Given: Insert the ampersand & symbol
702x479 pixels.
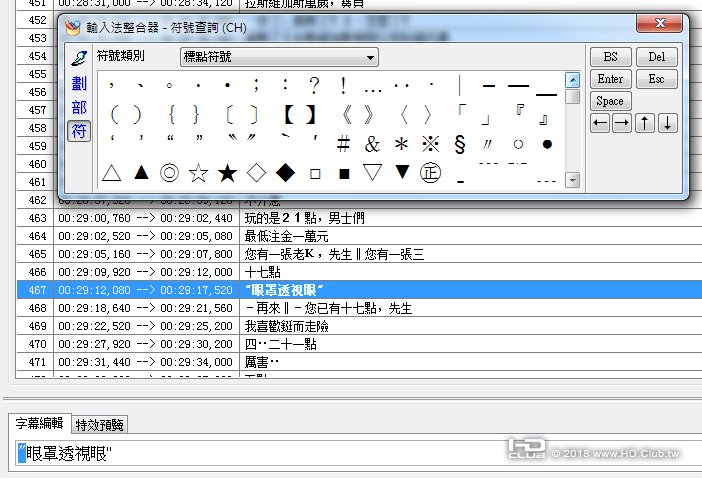Looking at the screenshot, I should click(x=372, y=144).
